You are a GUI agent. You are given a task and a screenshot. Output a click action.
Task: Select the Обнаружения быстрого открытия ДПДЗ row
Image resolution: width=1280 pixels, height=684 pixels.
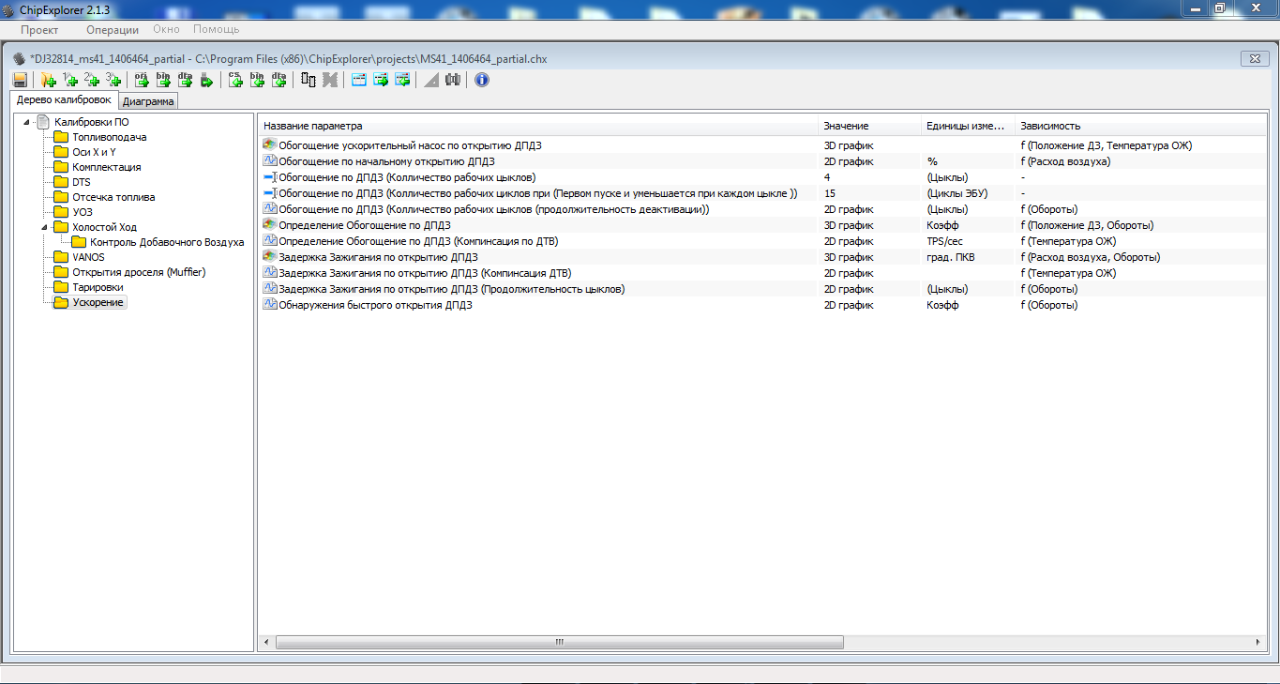pyautogui.click(x=375, y=305)
